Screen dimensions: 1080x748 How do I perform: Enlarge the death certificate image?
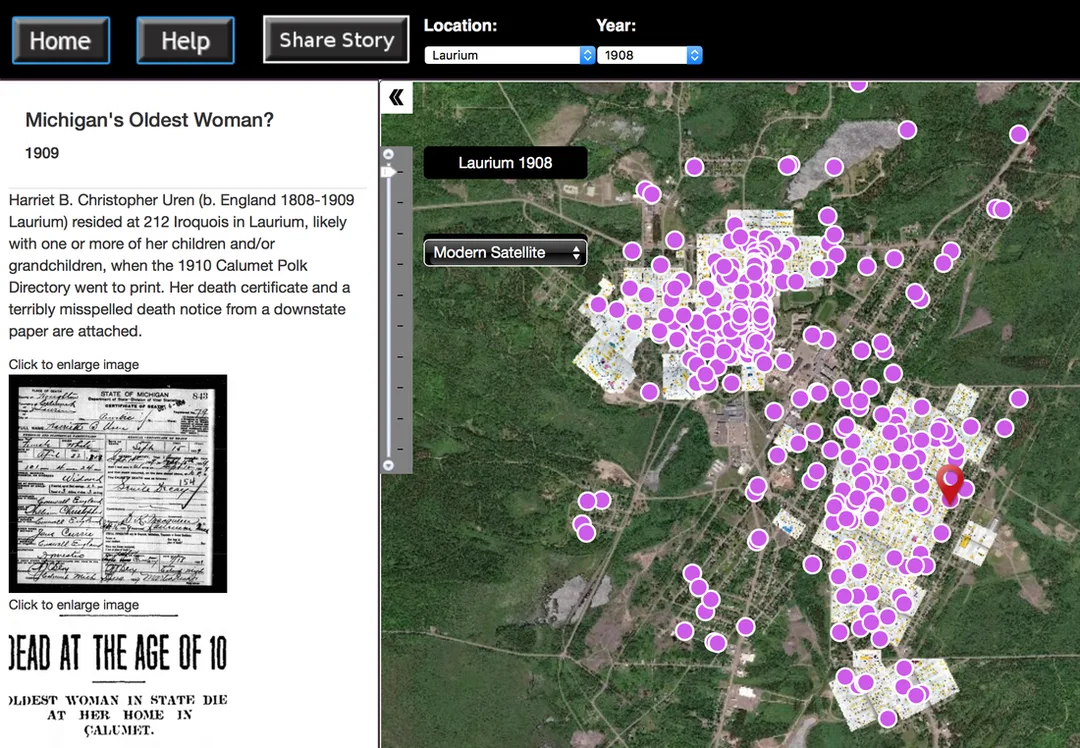[118, 484]
